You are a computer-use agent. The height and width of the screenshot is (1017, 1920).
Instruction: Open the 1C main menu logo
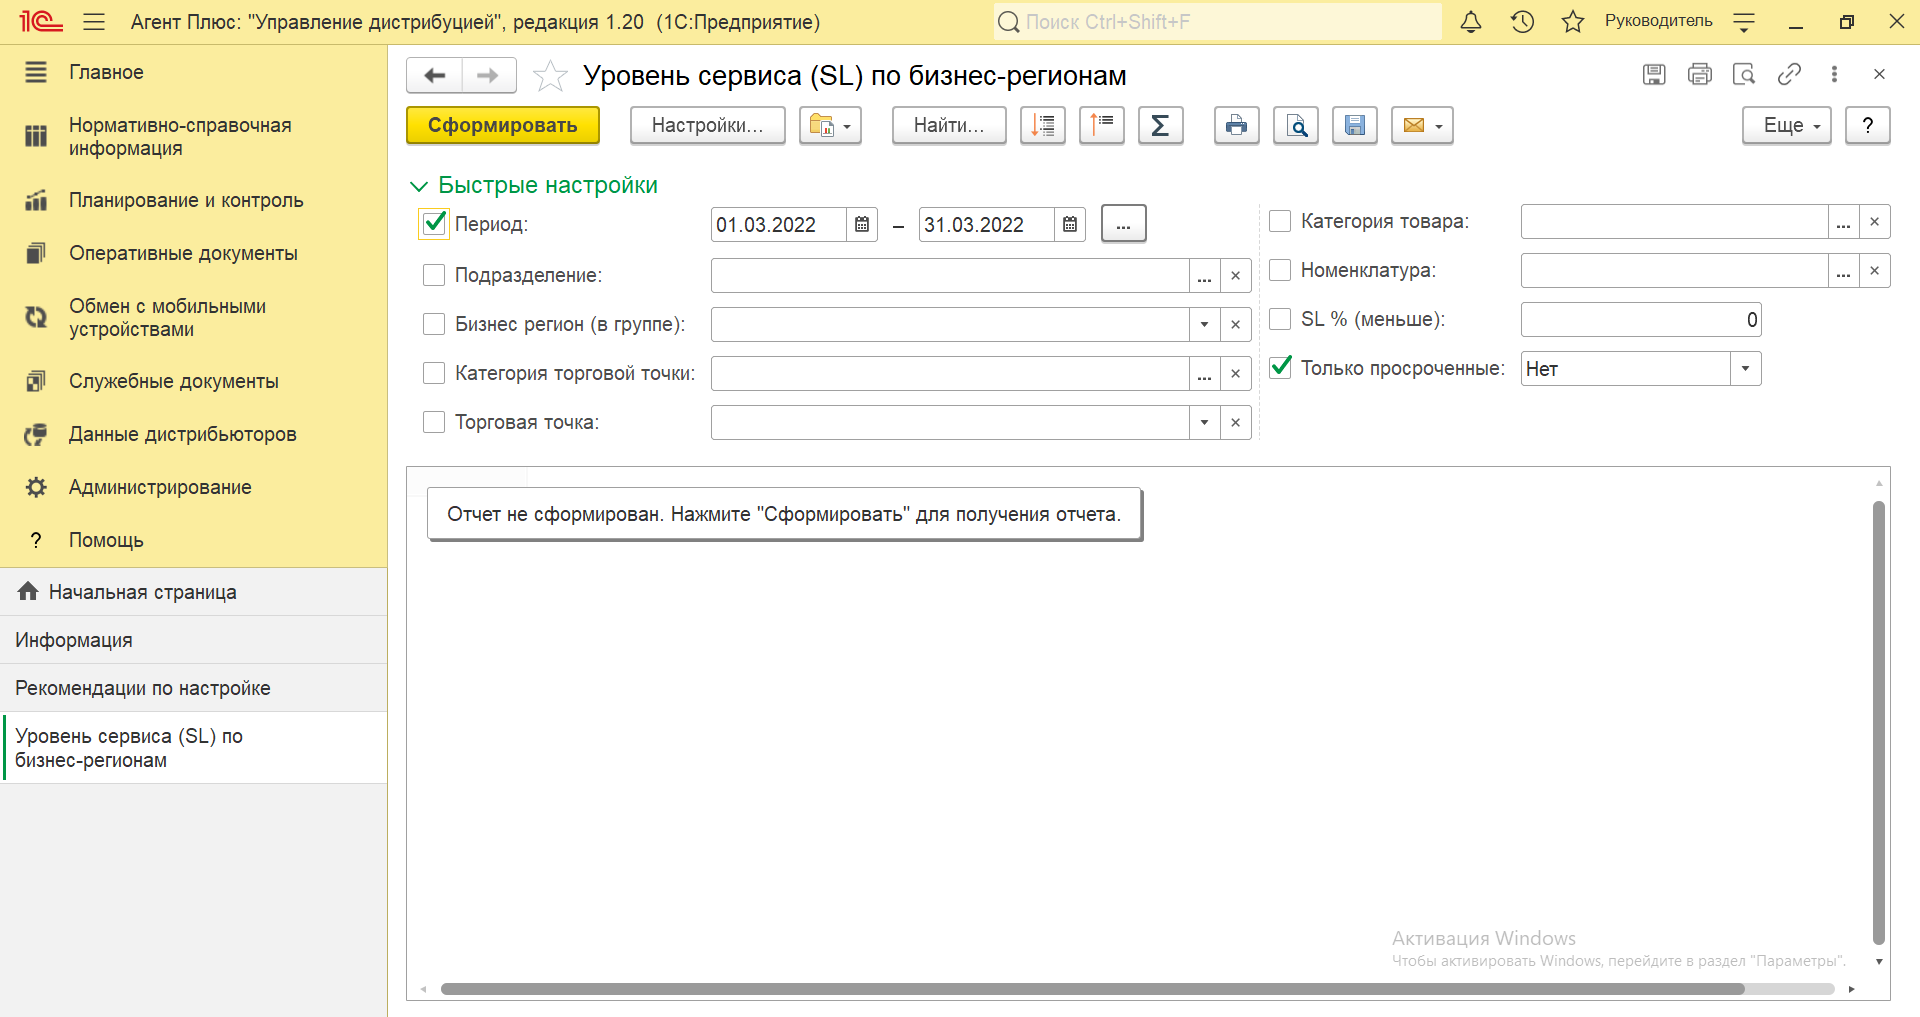tap(40, 21)
